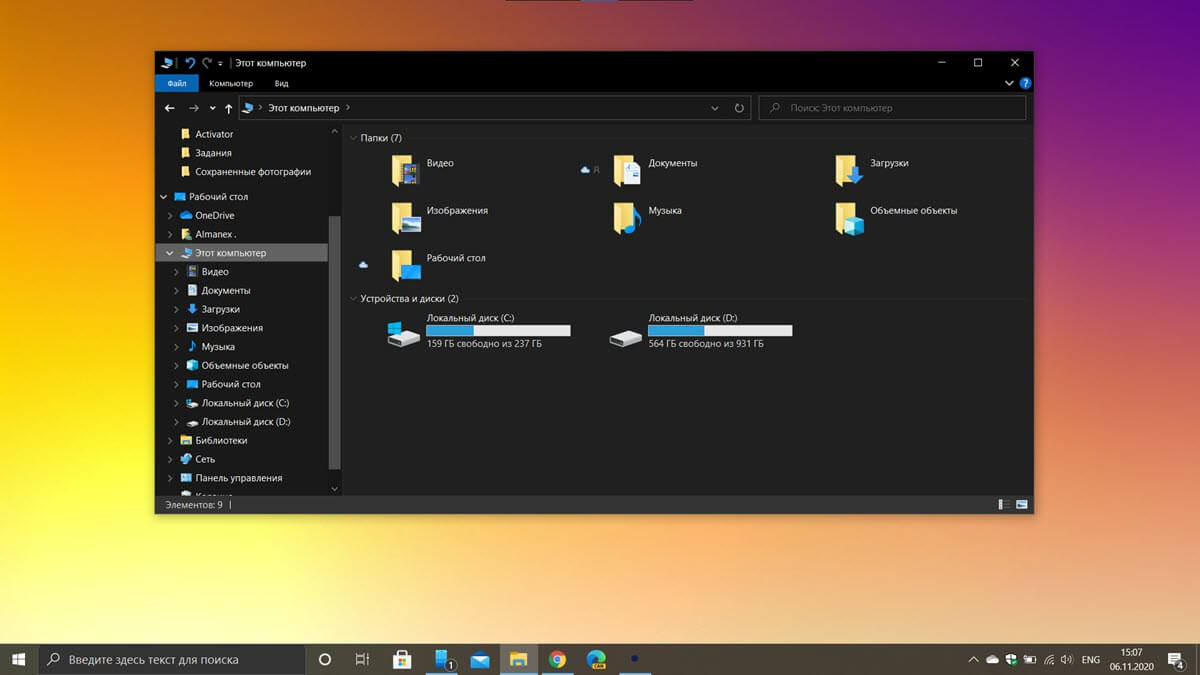Open the Документы folder icon

pos(626,170)
